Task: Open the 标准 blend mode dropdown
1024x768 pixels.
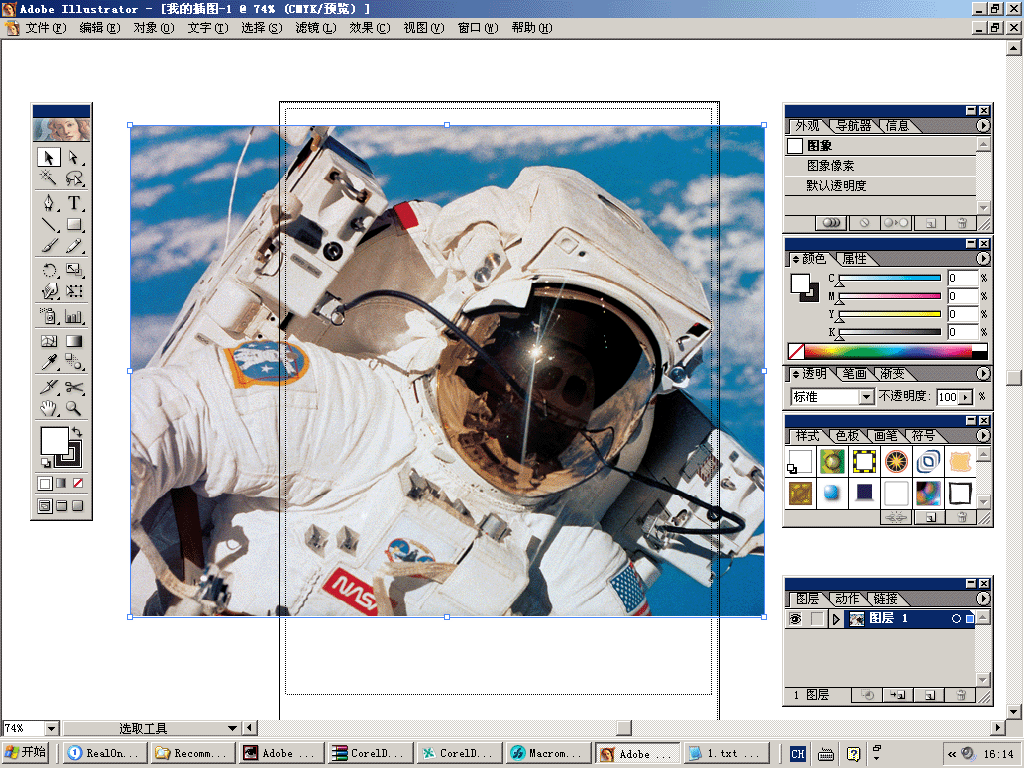Action: [x=867, y=396]
